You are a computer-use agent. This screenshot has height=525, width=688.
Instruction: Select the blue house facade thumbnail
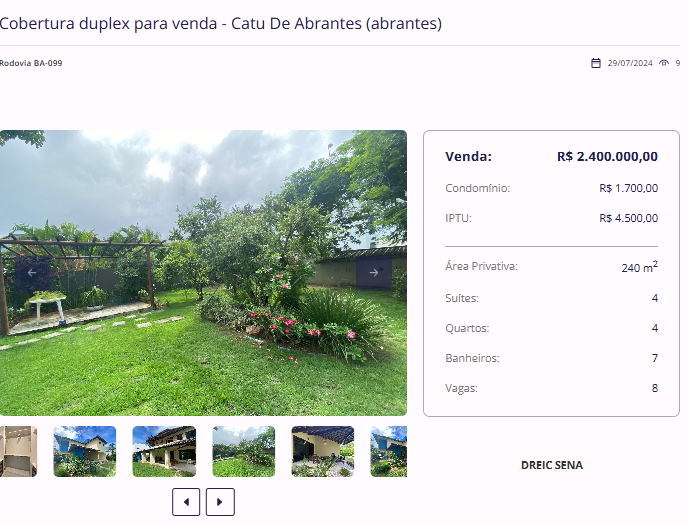tap(85, 451)
